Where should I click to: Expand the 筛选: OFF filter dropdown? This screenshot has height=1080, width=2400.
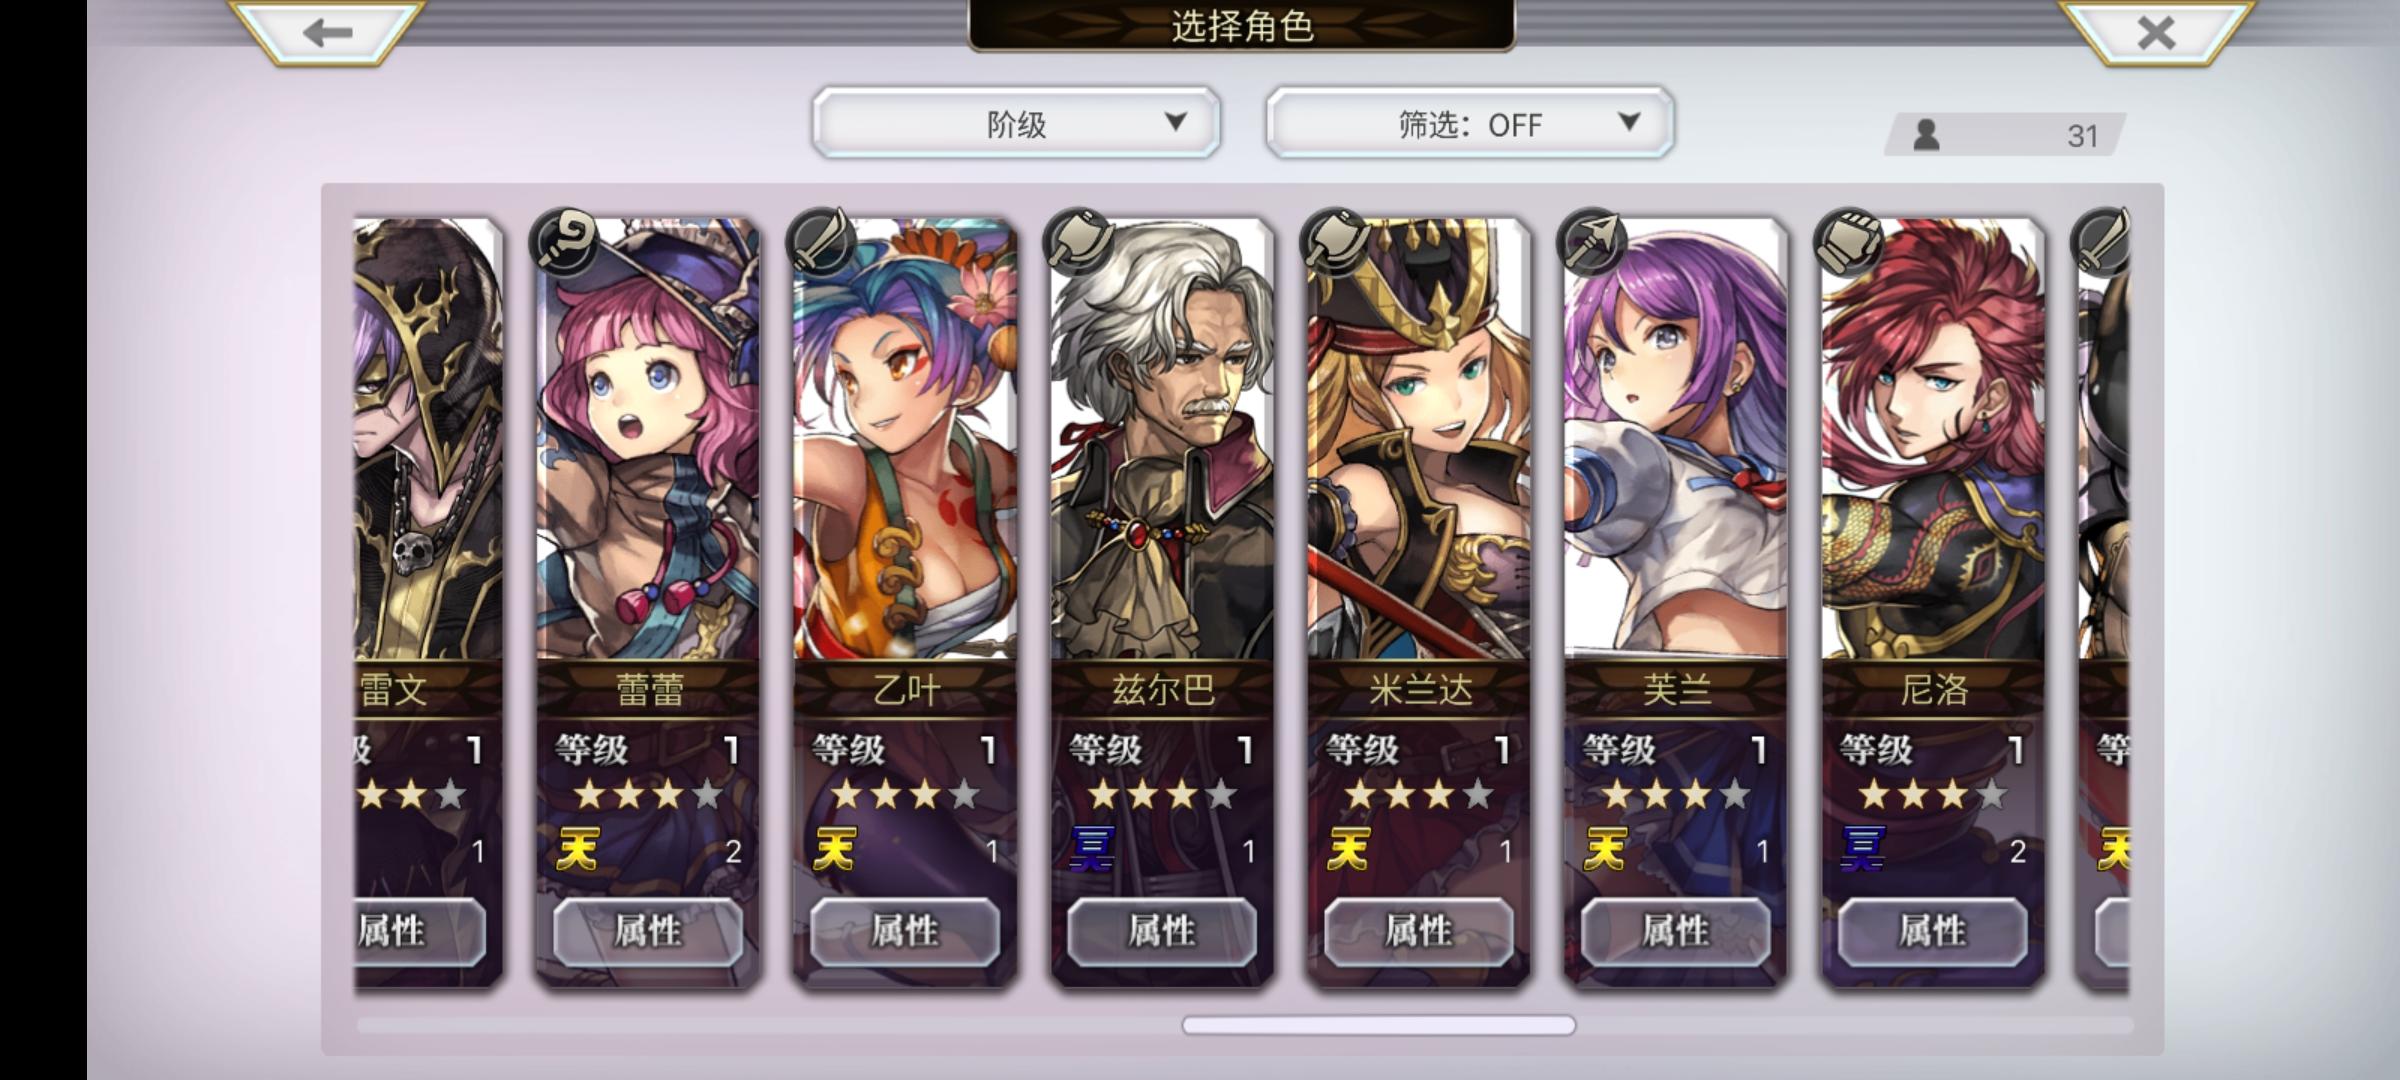click(x=1469, y=123)
